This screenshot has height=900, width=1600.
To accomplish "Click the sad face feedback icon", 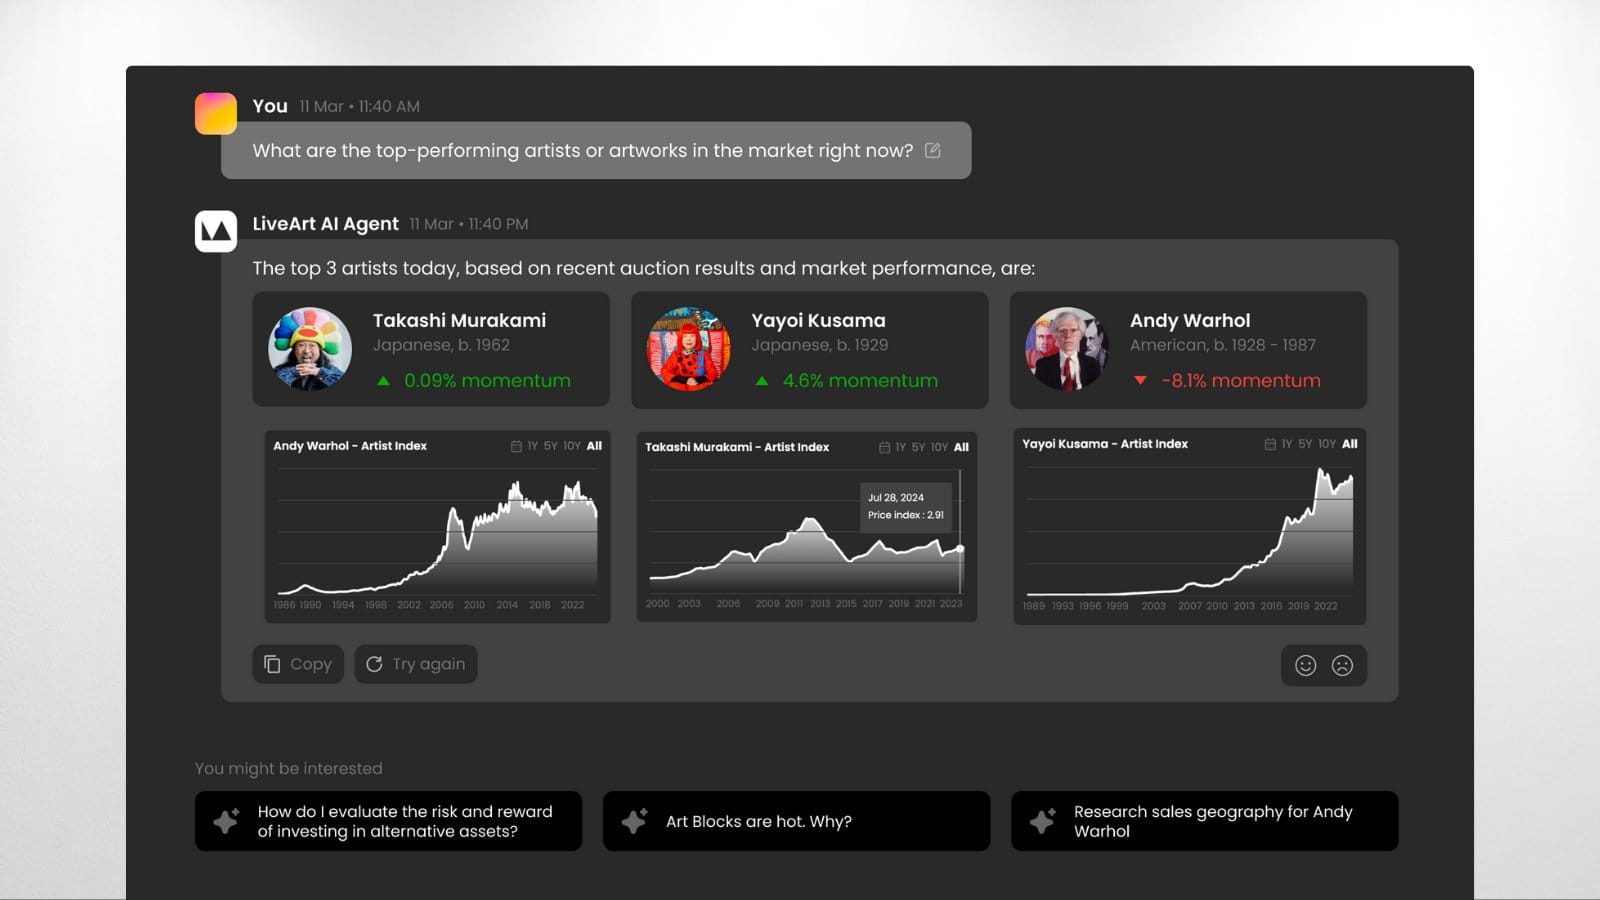I will coord(1342,665).
